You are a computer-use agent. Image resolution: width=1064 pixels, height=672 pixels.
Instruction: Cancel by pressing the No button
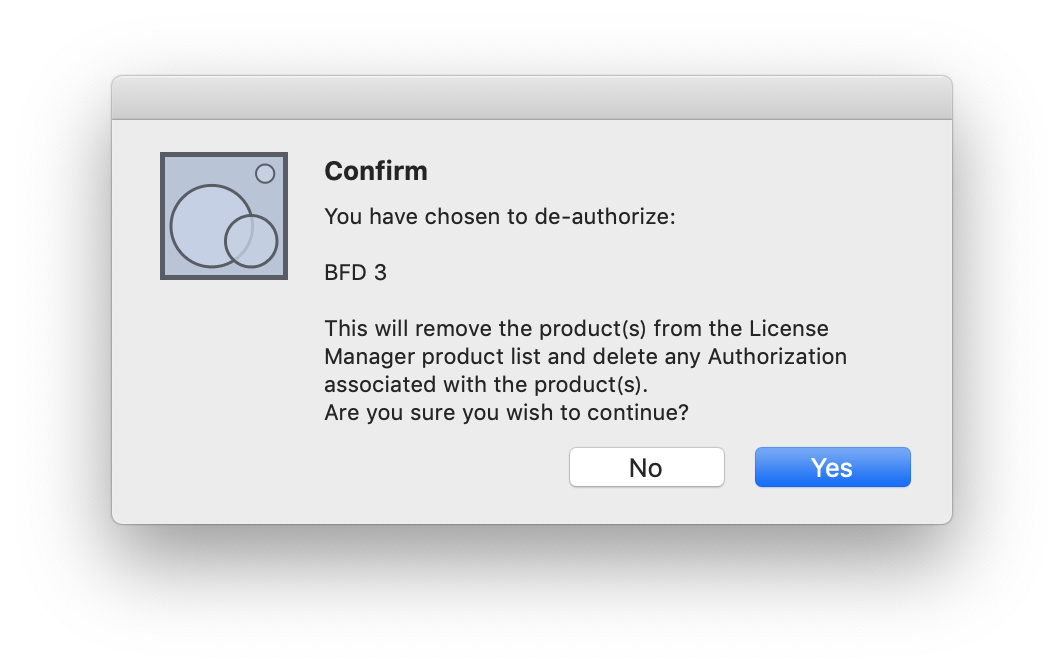coord(646,467)
